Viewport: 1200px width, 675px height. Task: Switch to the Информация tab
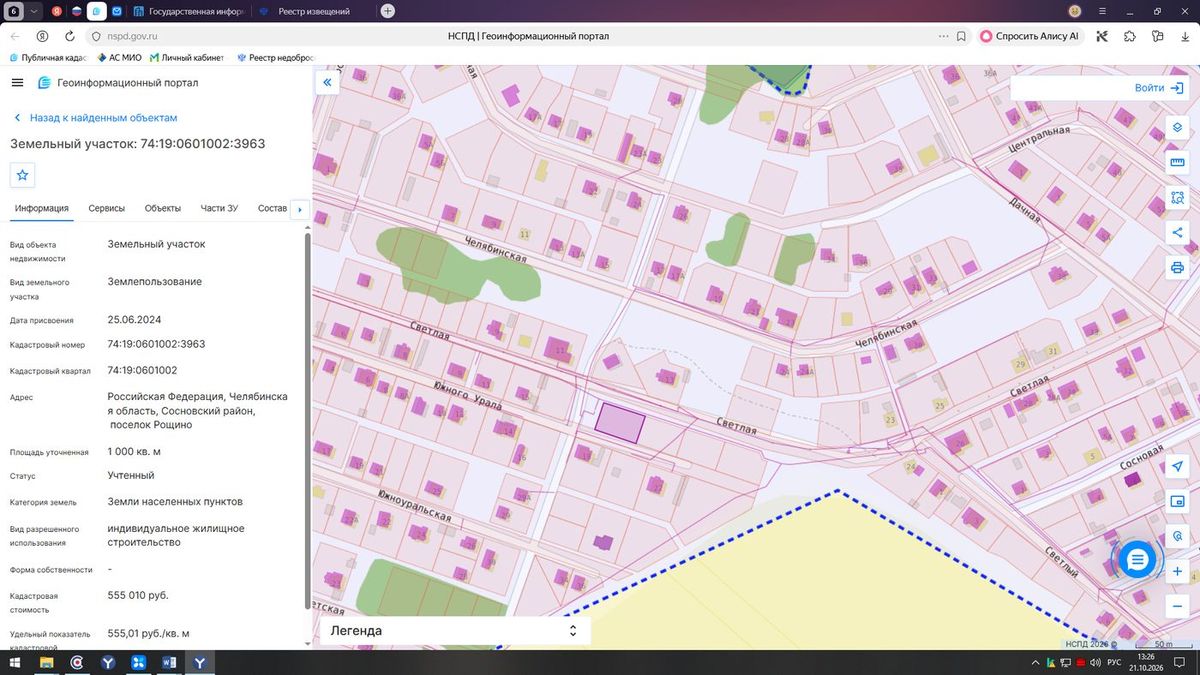[x=42, y=208]
